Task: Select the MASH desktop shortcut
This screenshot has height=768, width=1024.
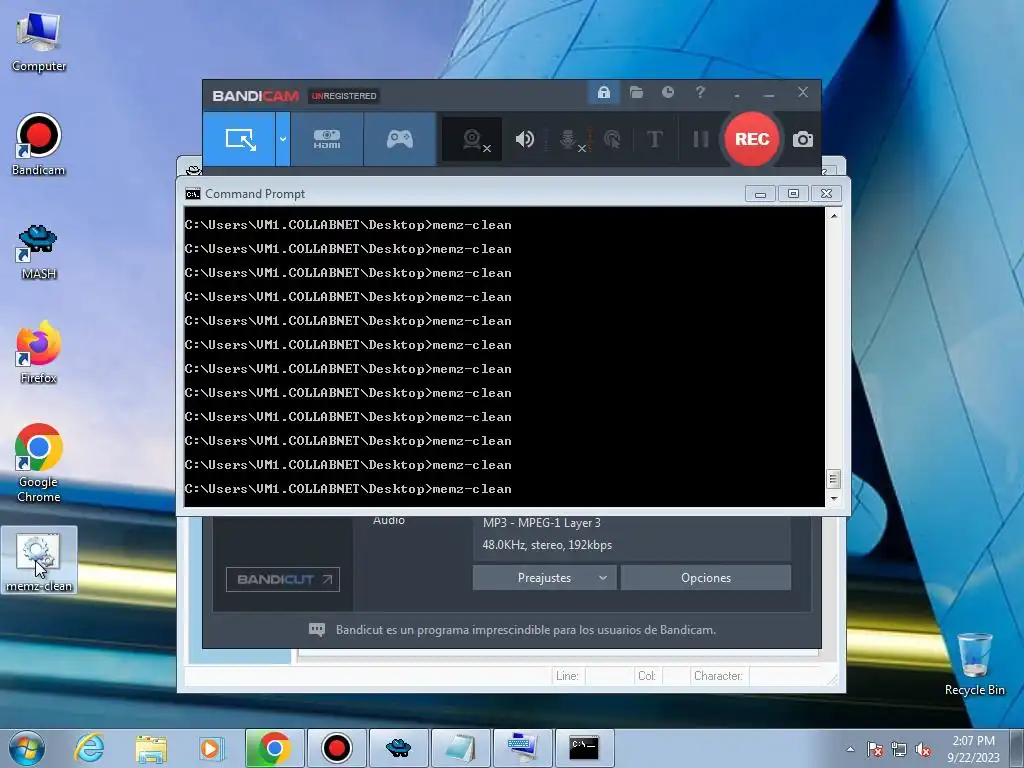Action: (39, 252)
